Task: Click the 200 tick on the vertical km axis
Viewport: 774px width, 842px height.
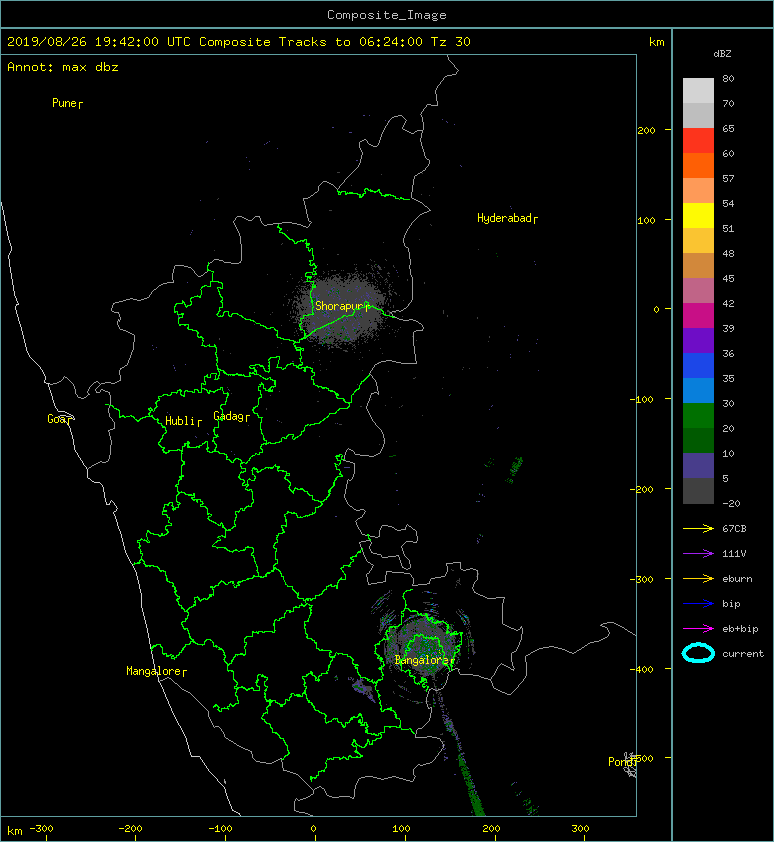Action: pyautogui.click(x=646, y=130)
